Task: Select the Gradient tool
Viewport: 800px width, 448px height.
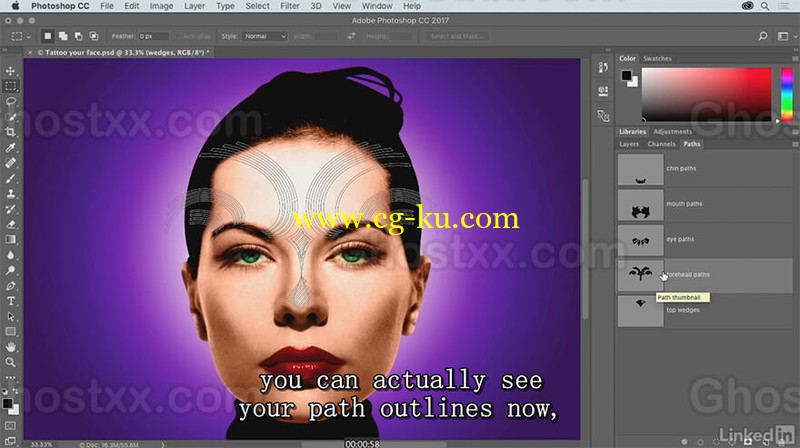Action: [10, 240]
